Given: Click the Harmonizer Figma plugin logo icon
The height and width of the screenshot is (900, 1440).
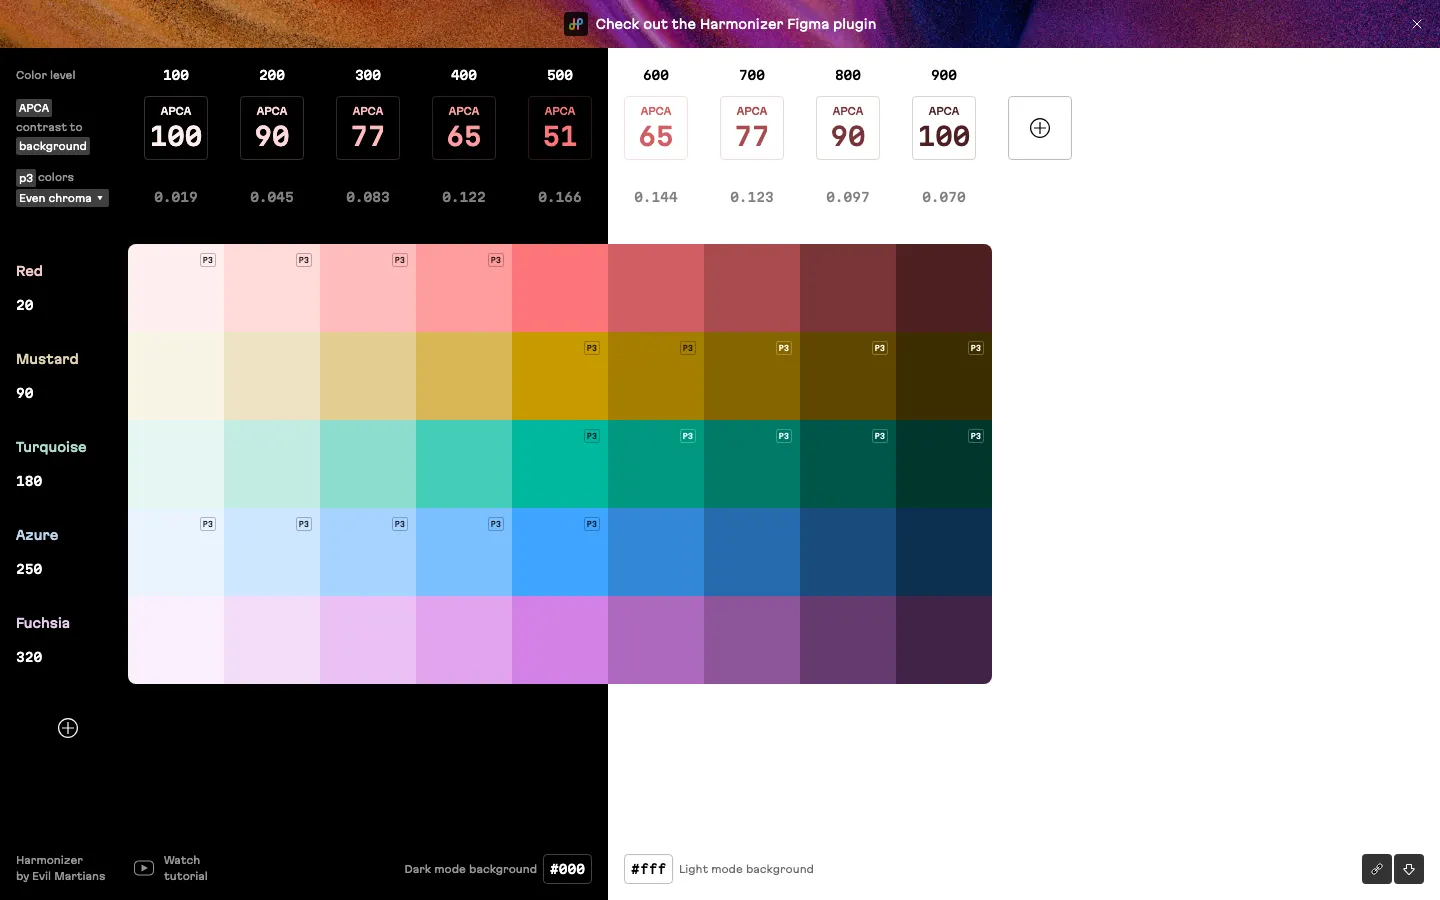Looking at the screenshot, I should [x=576, y=24].
